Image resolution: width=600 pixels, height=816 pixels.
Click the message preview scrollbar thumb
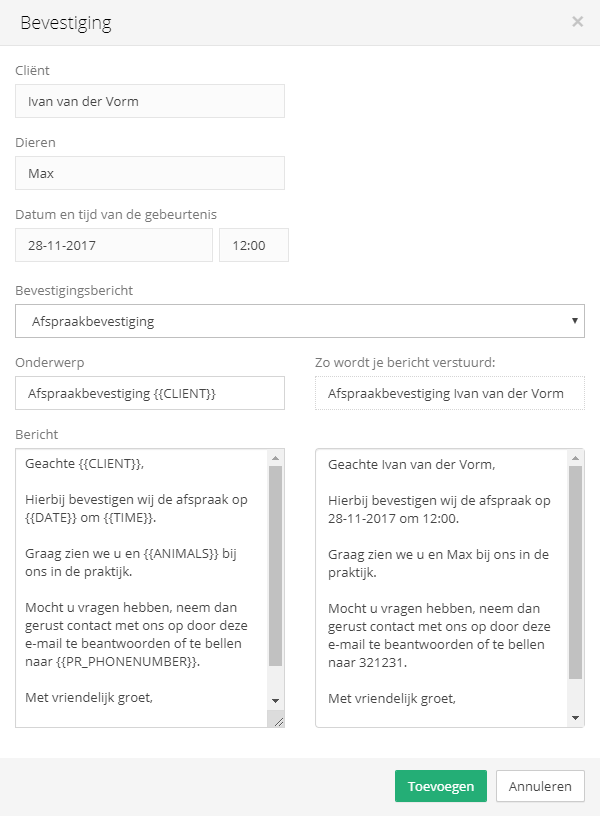(x=576, y=572)
